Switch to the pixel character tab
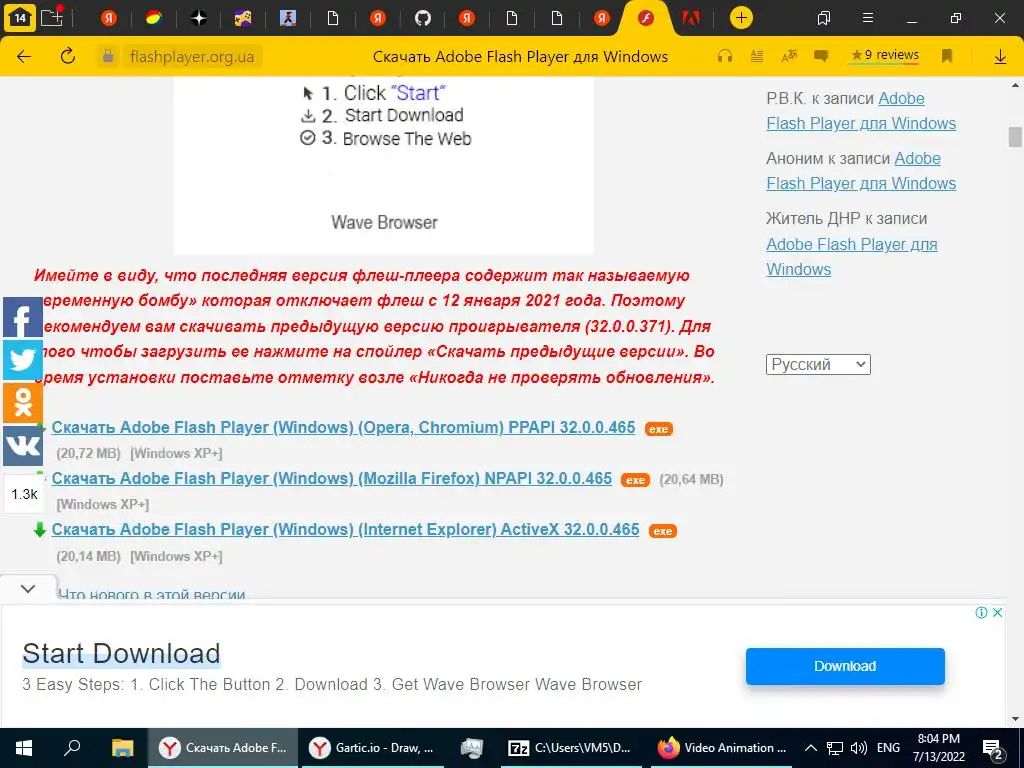Viewport: 1024px width, 768px height. (x=288, y=18)
